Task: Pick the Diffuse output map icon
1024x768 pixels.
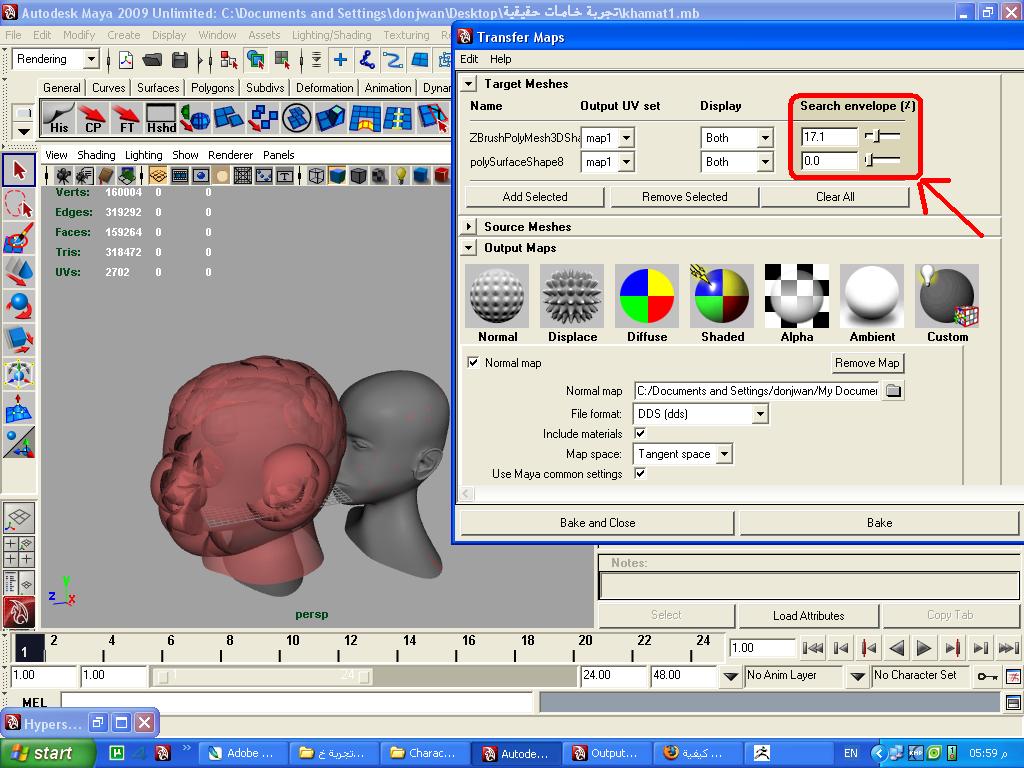Action: pyautogui.click(x=647, y=296)
